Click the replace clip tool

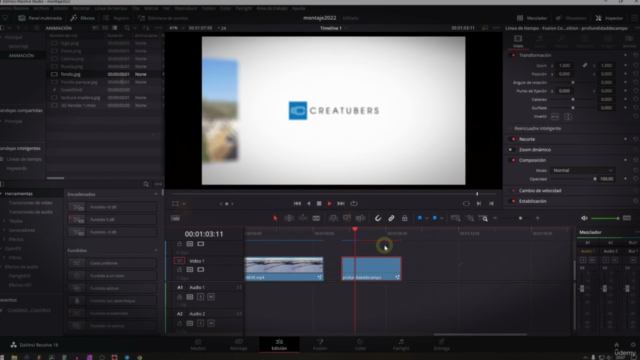point(360,218)
